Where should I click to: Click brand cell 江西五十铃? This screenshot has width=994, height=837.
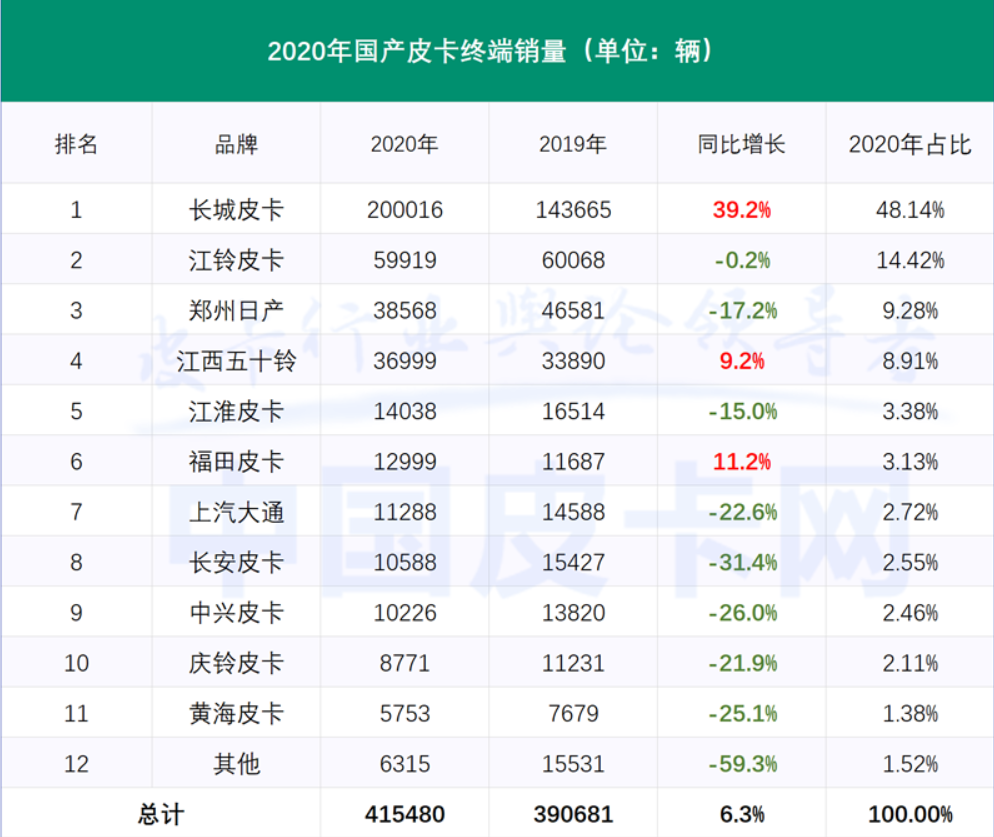[x=236, y=361]
